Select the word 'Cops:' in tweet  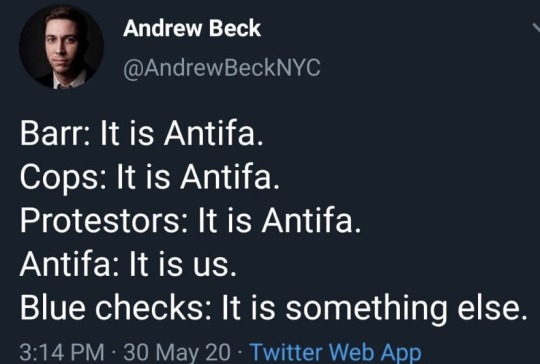click(64, 178)
